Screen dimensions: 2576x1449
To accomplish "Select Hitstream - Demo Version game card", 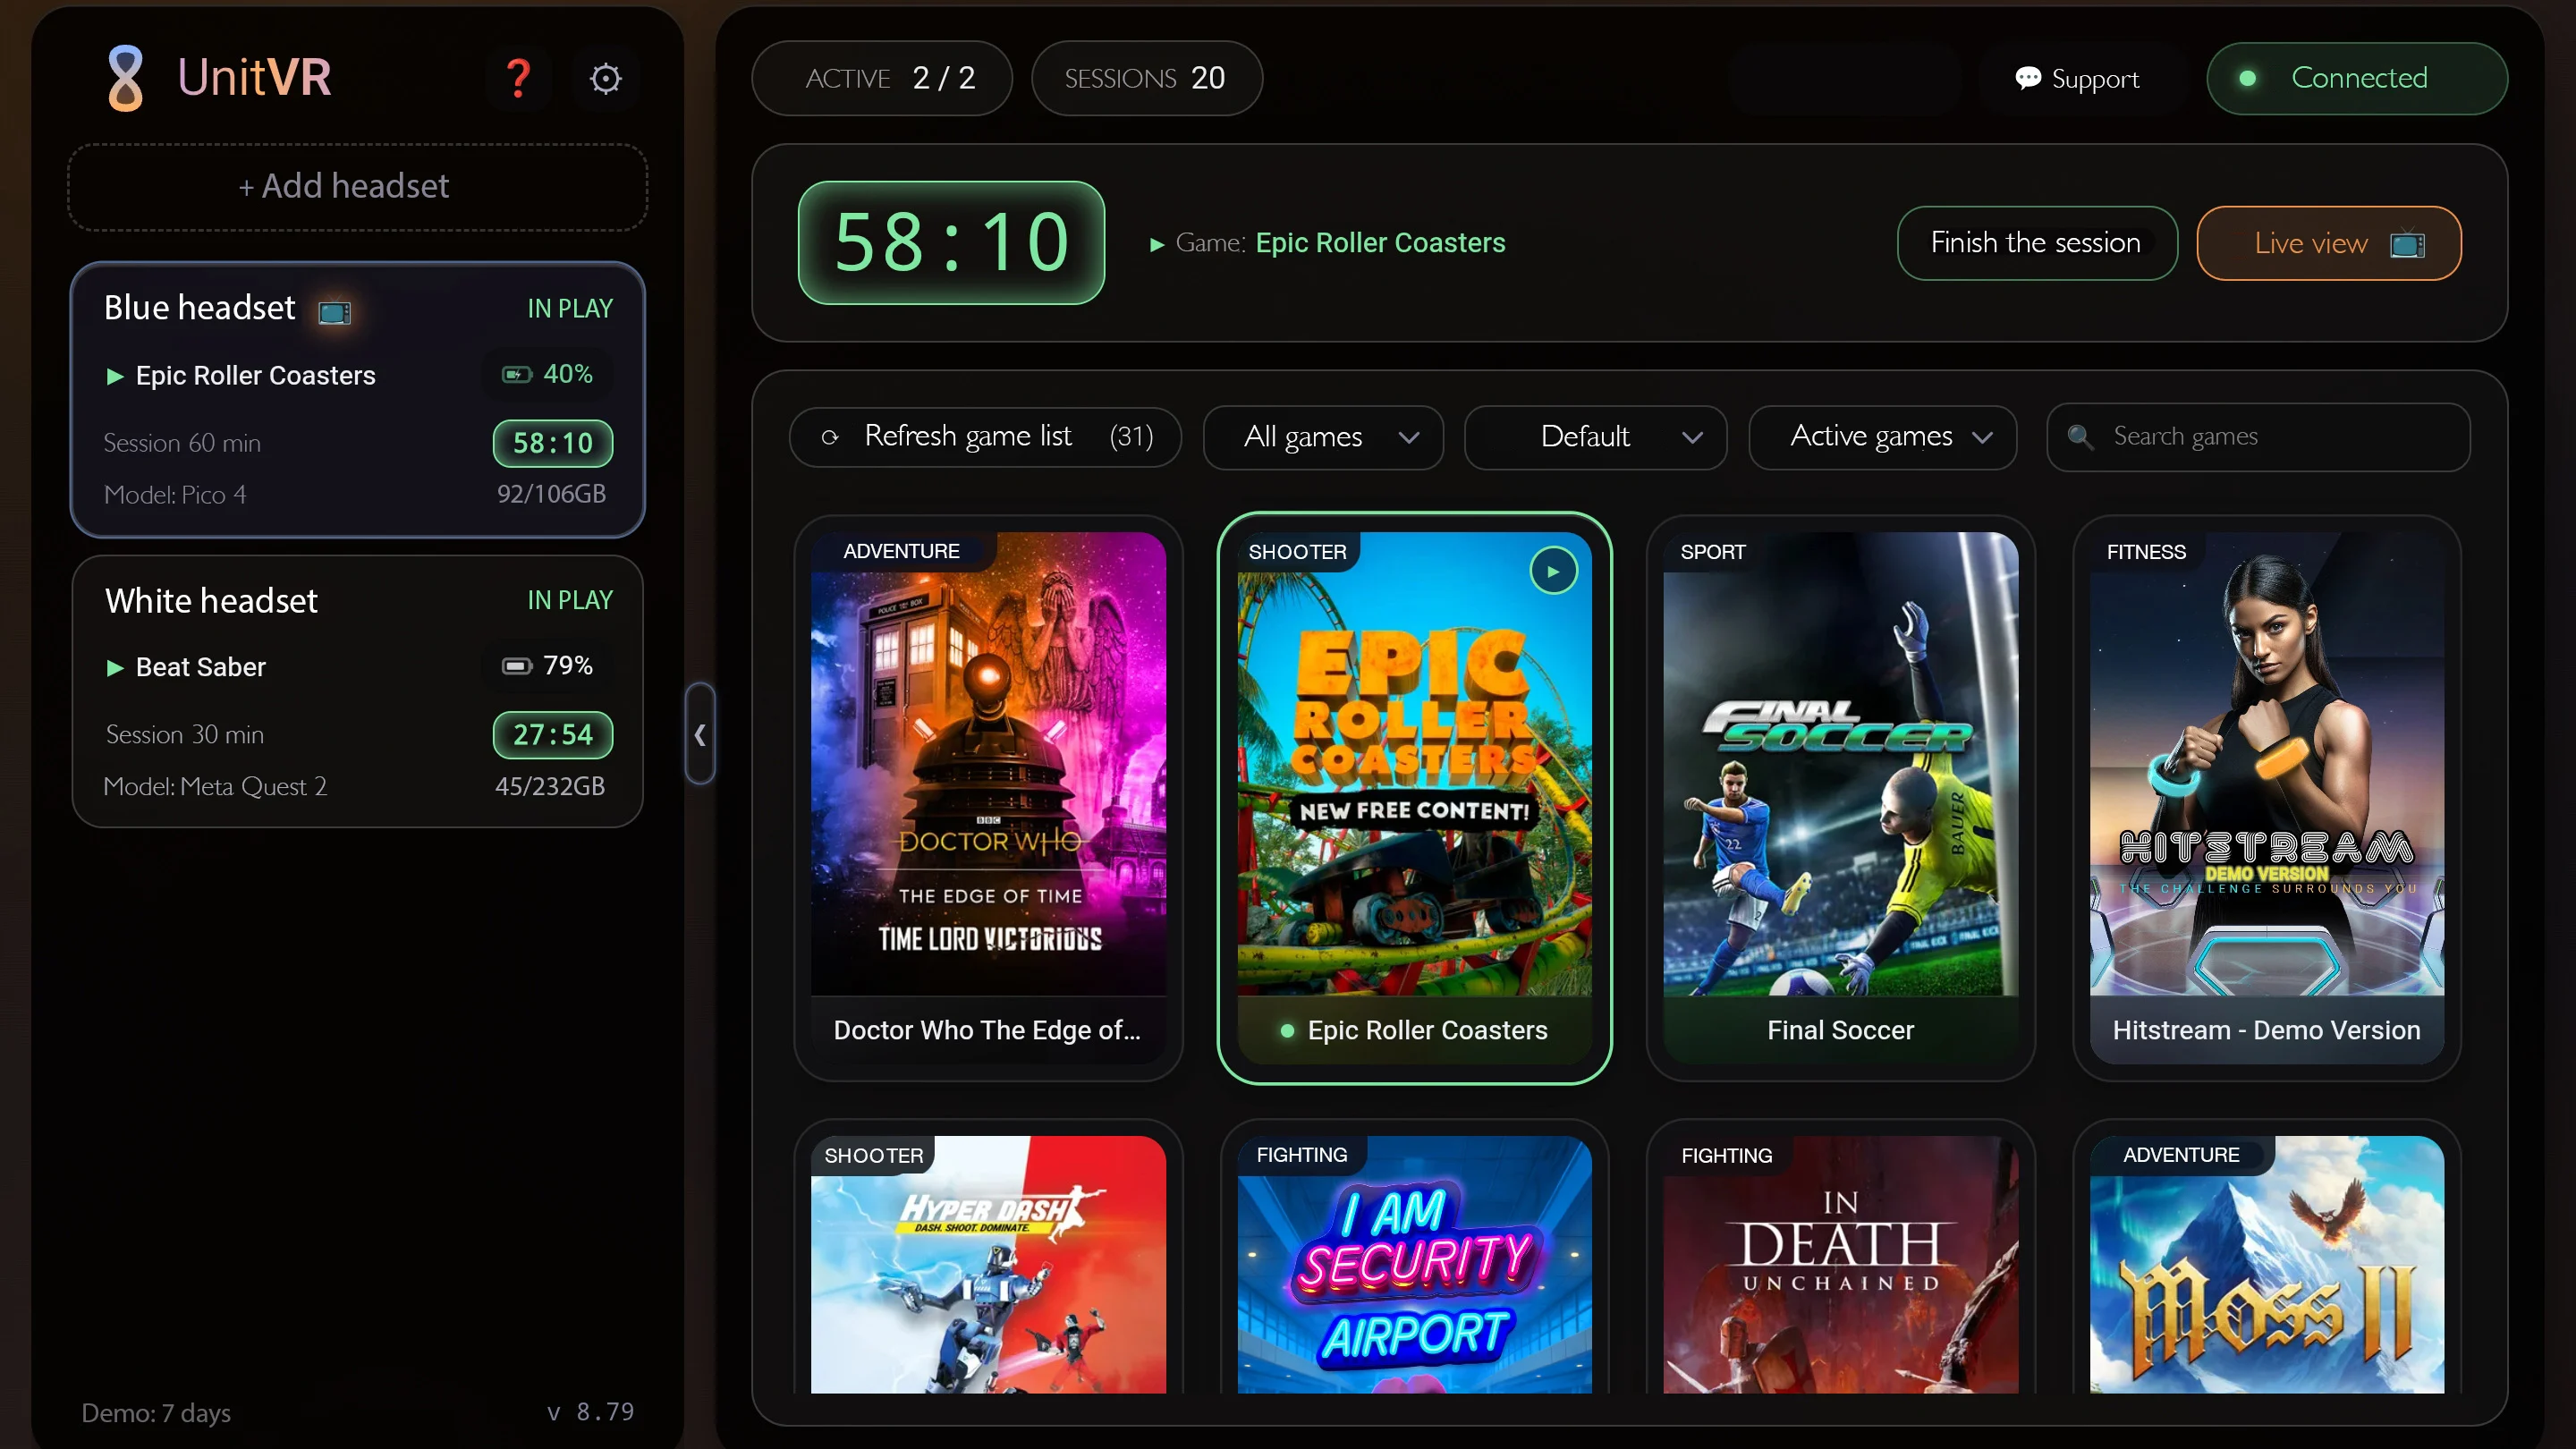I will point(2266,797).
